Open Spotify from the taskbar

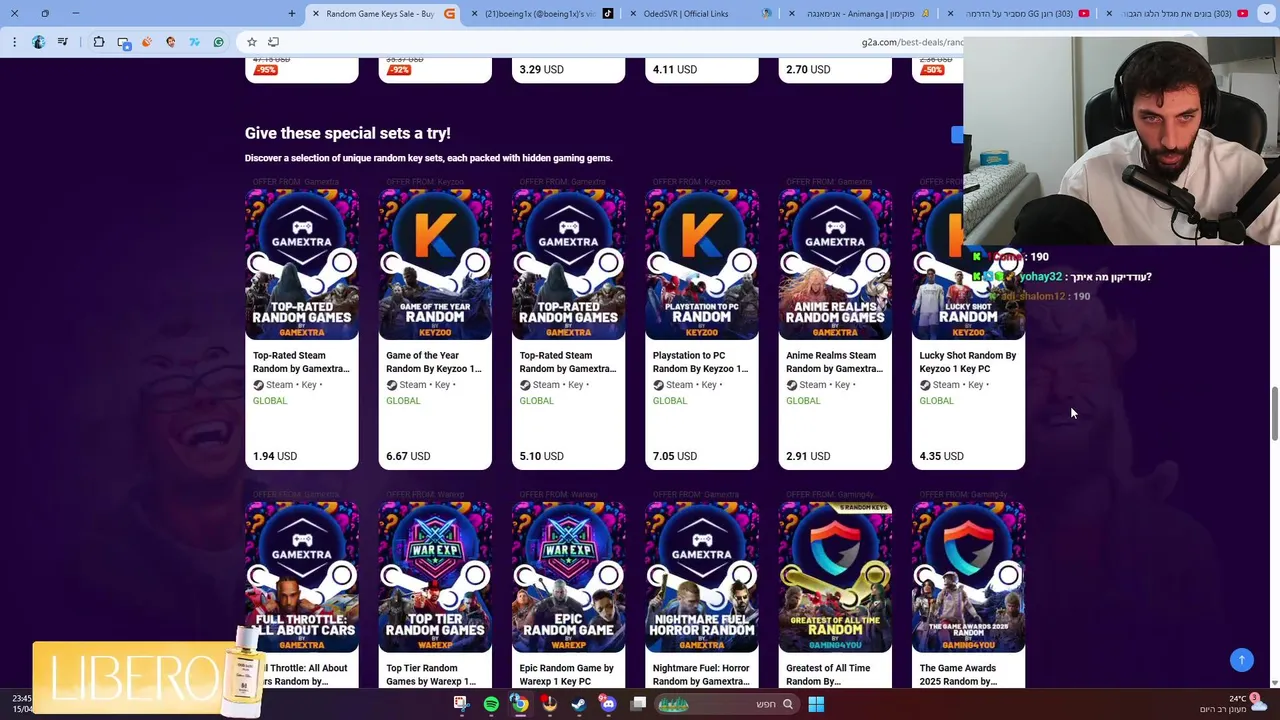coord(491,704)
